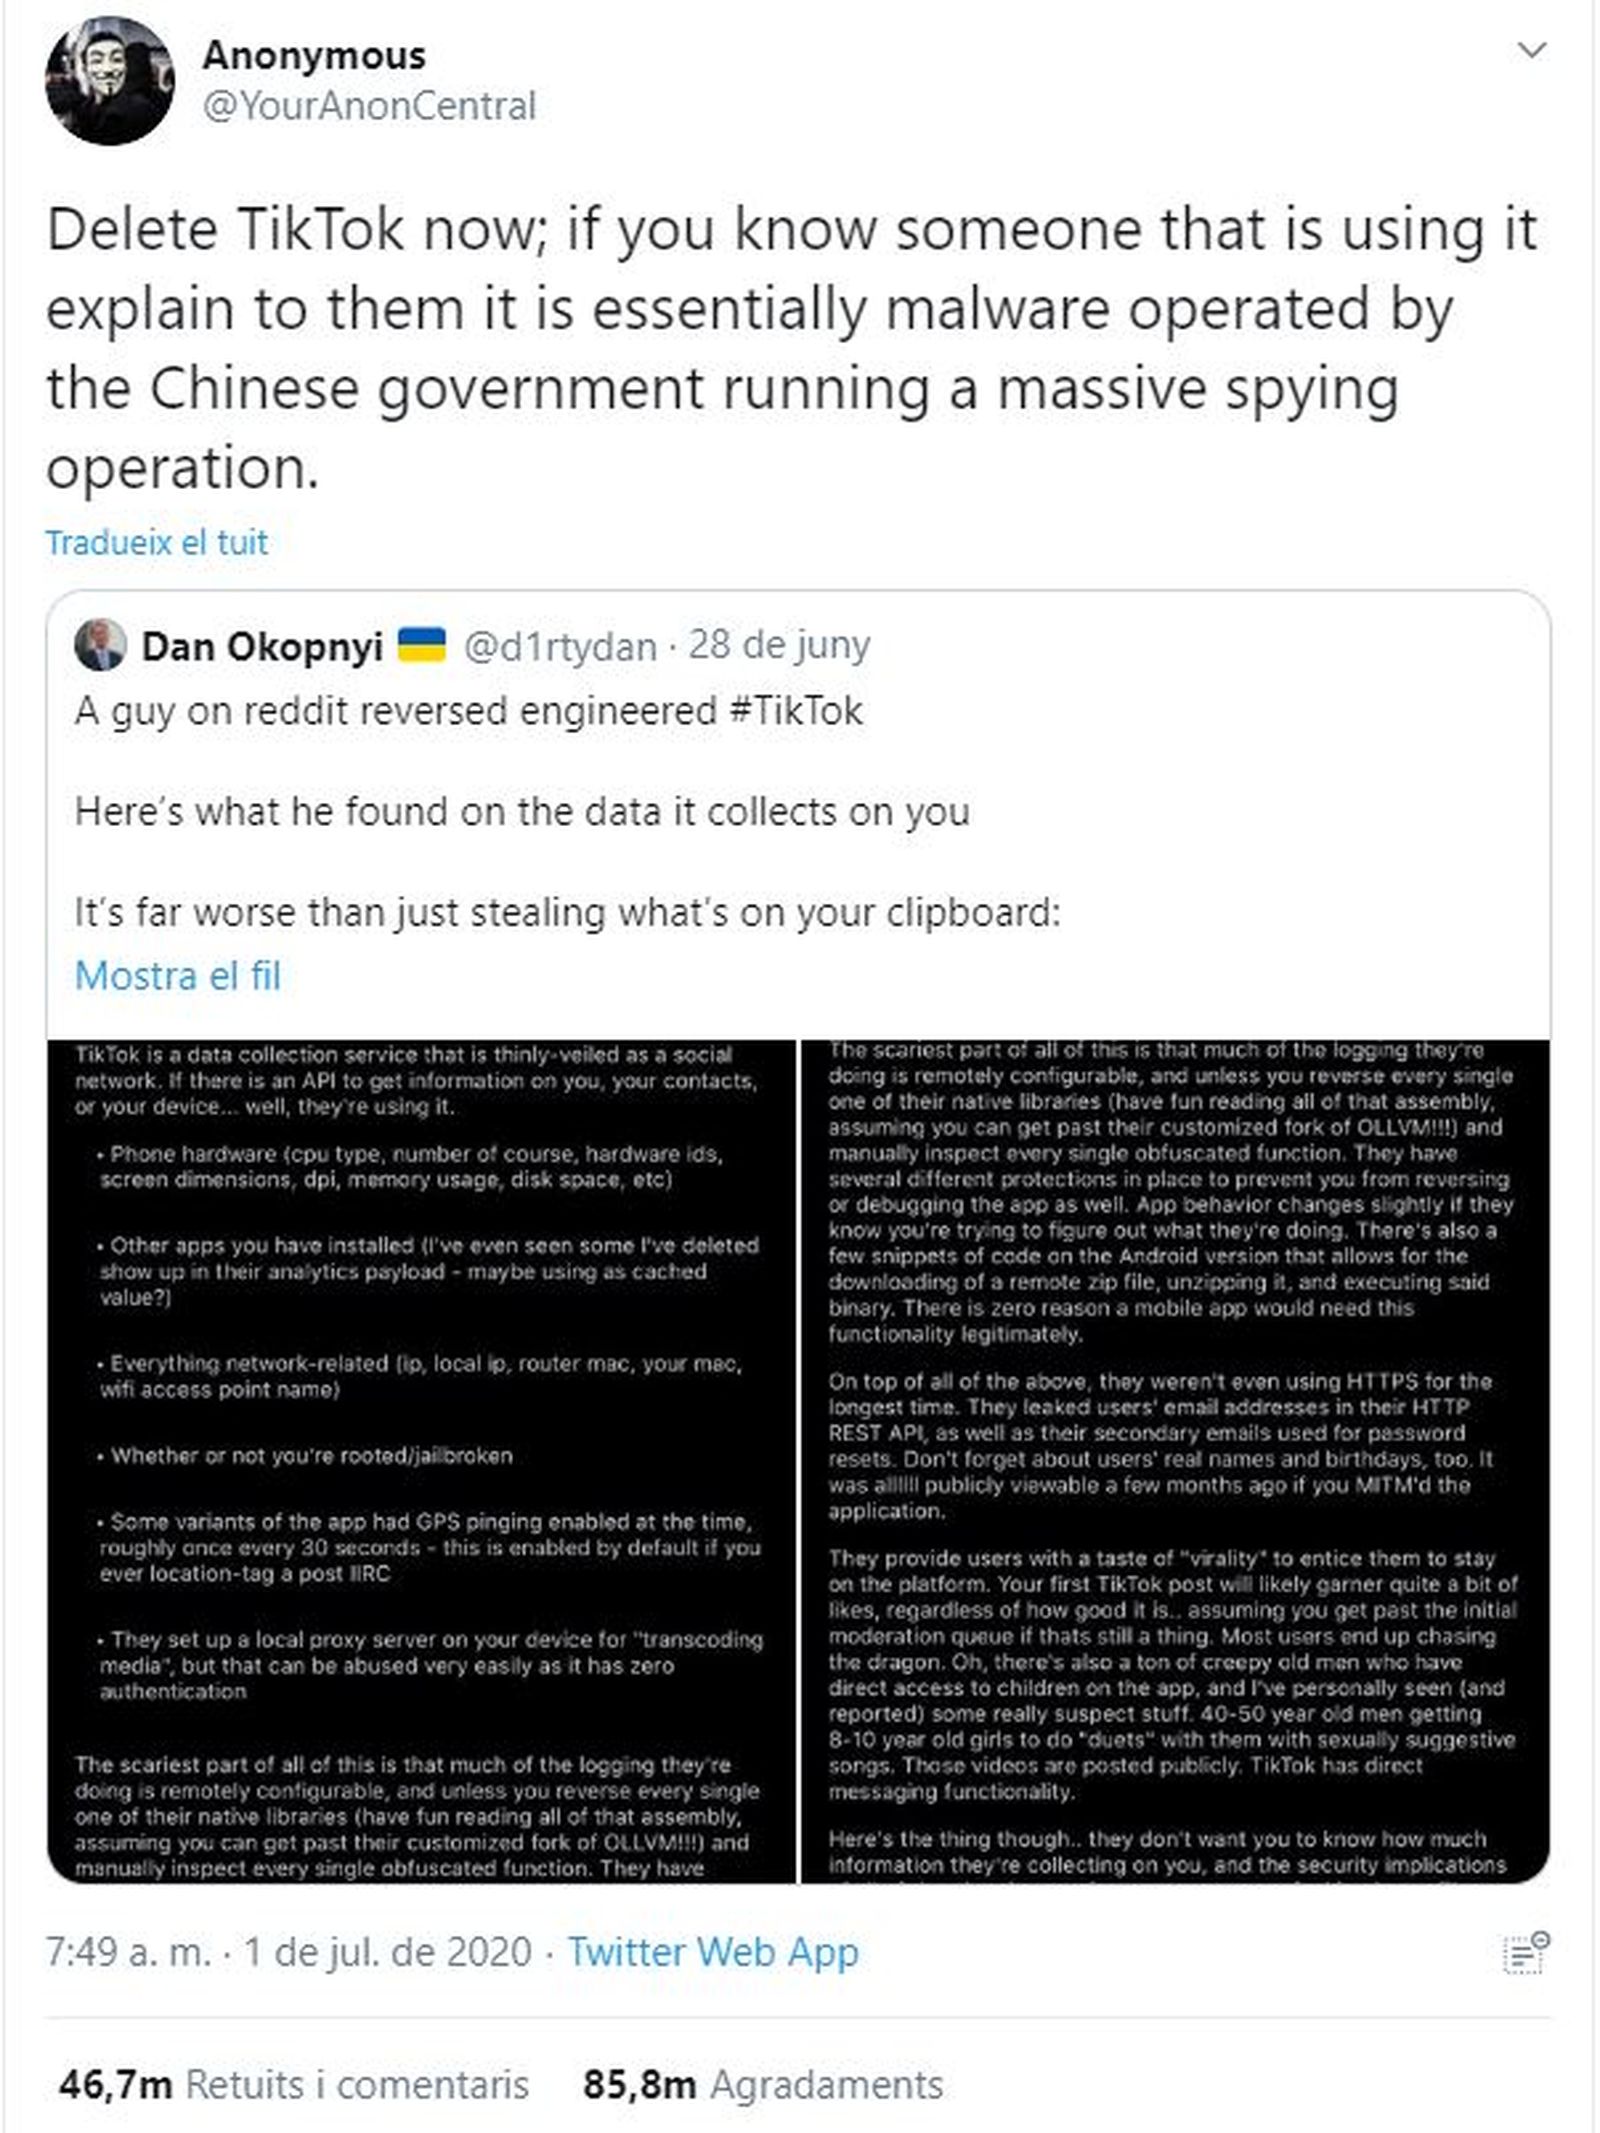Open the left screenshot image of the quoted tweet
The height and width of the screenshot is (2133, 1600).
tap(421, 1461)
